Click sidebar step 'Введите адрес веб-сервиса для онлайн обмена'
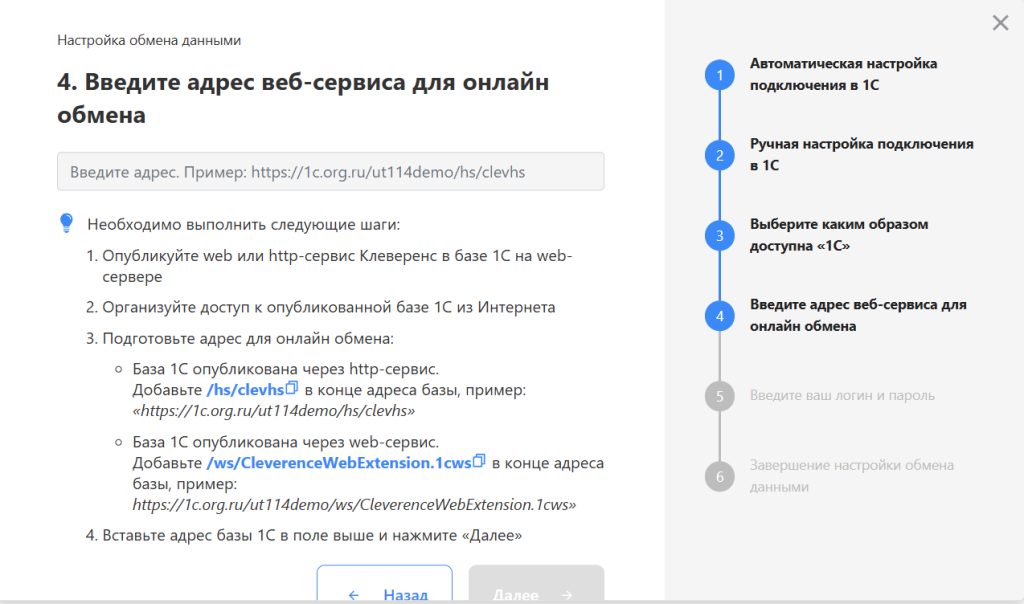 858,315
